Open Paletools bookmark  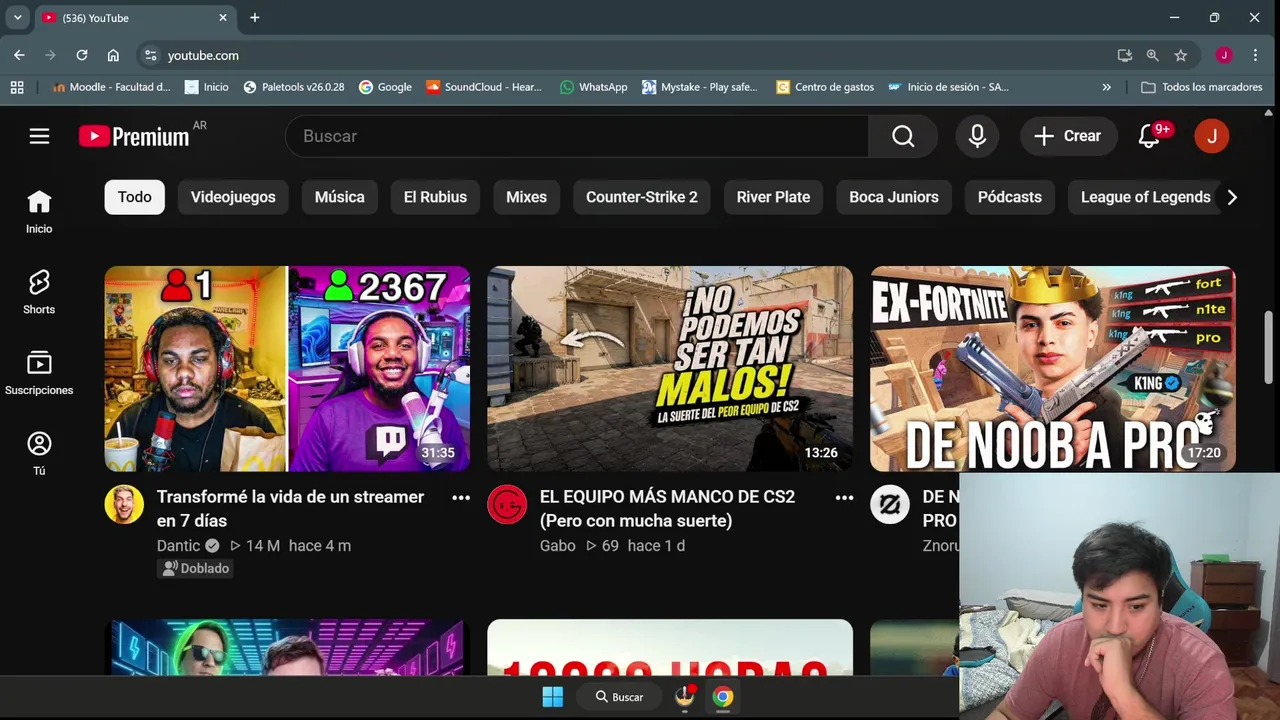pyautogui.click(x=294, y=87)
